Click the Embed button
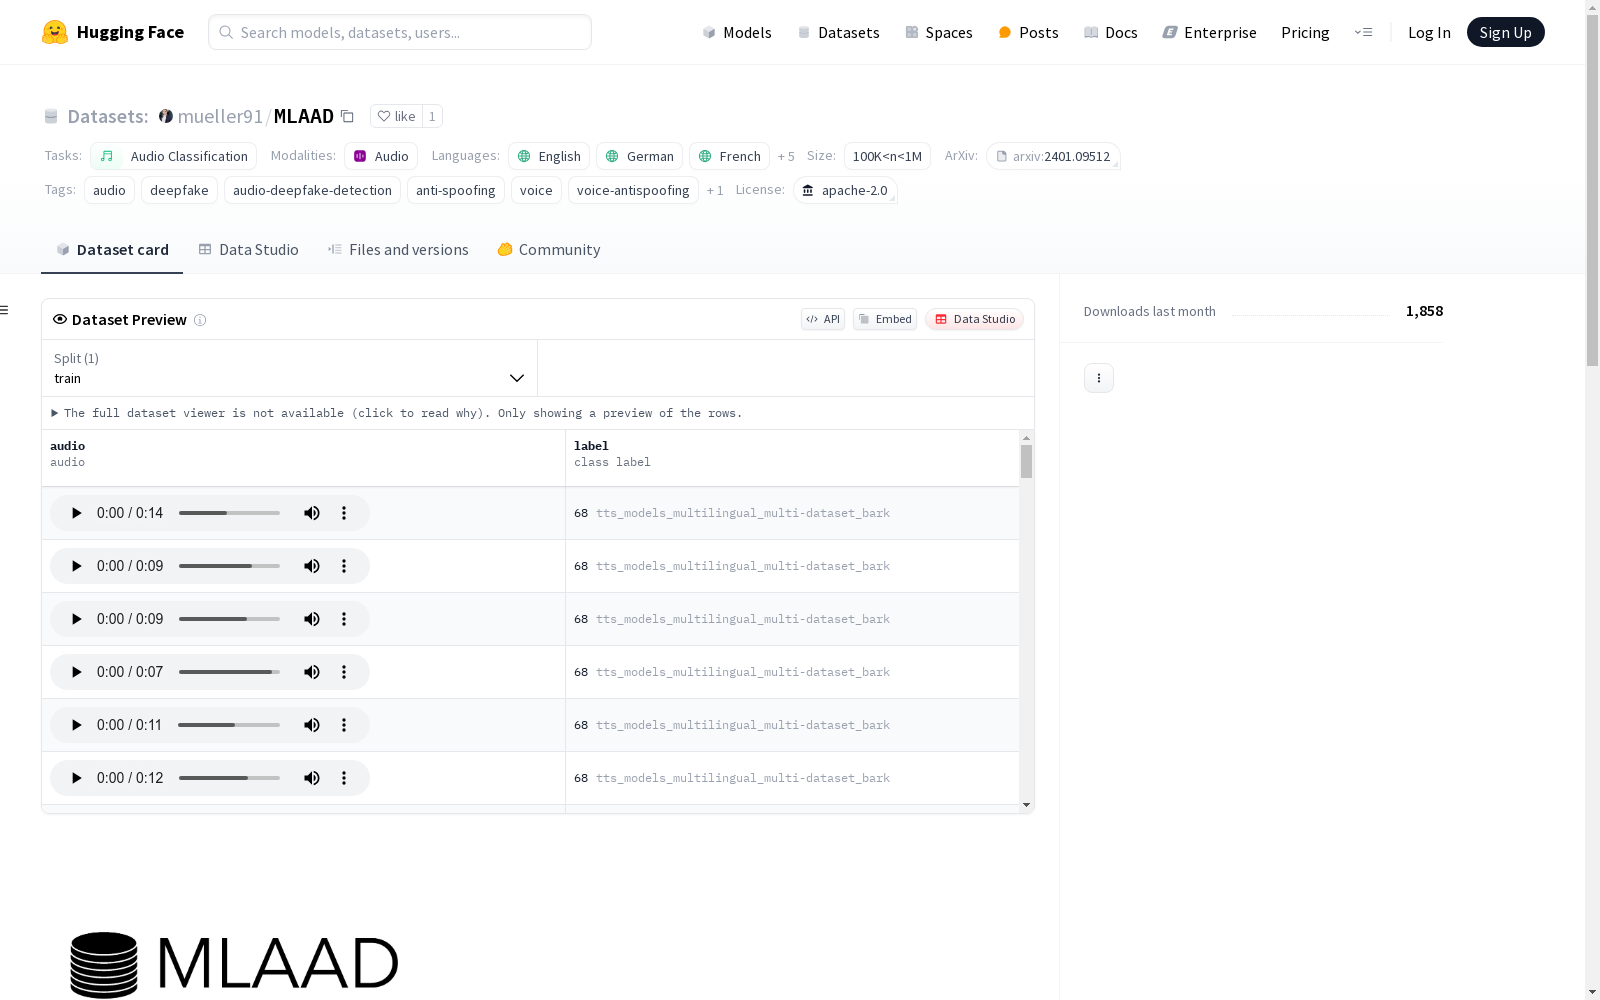Image resolution: width=1600 pixels, height=1000 pixels. 885,319
